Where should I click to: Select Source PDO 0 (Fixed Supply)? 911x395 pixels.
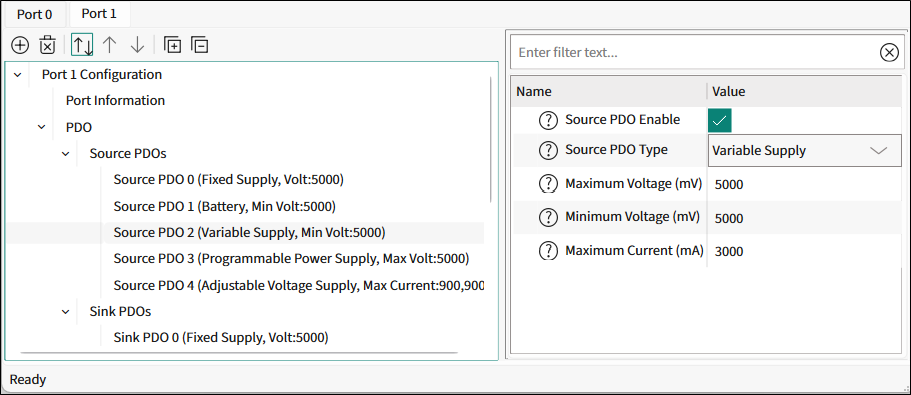click(229, 180)
